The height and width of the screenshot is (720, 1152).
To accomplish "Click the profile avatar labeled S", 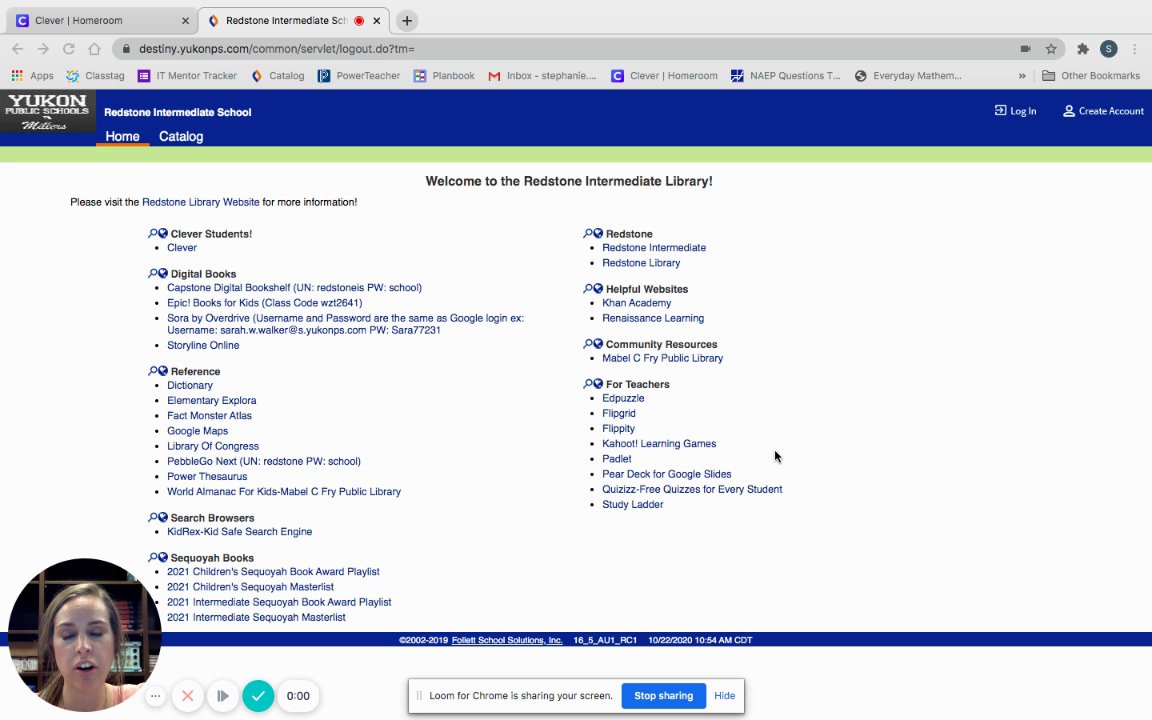I will pyautogui.click(x=1109, y=48).
